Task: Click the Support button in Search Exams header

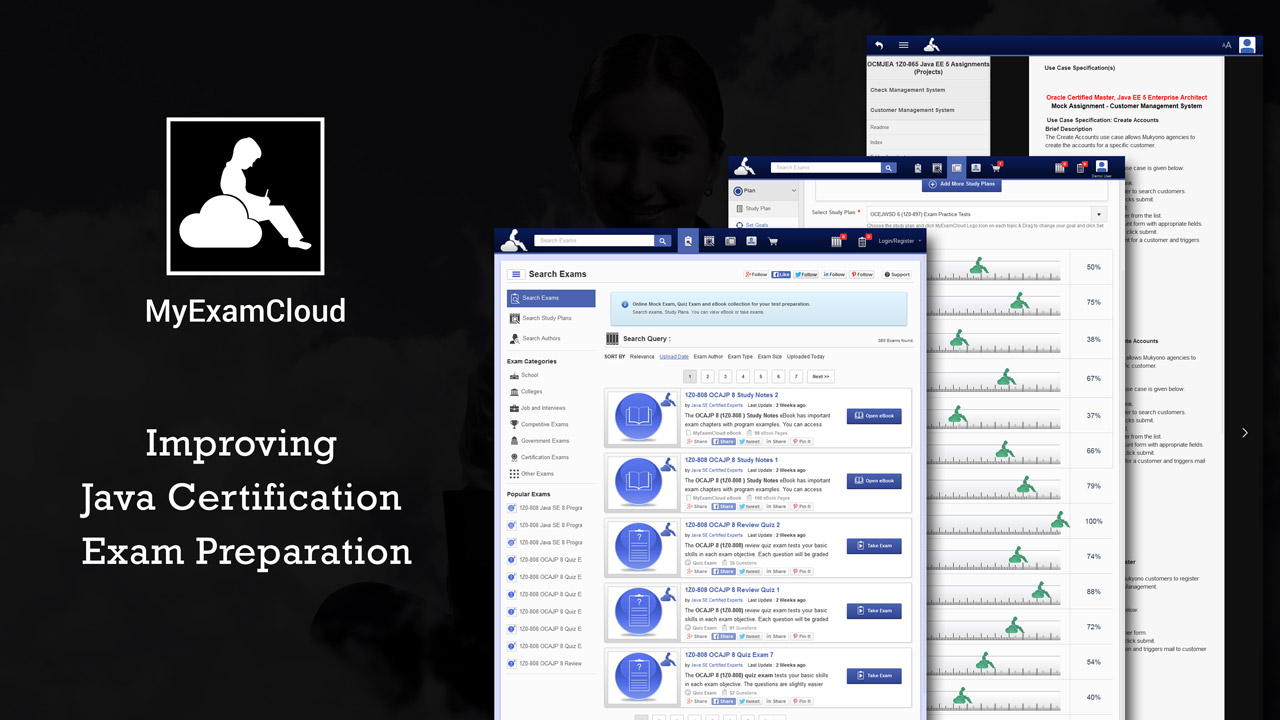Action: (898, 274)
